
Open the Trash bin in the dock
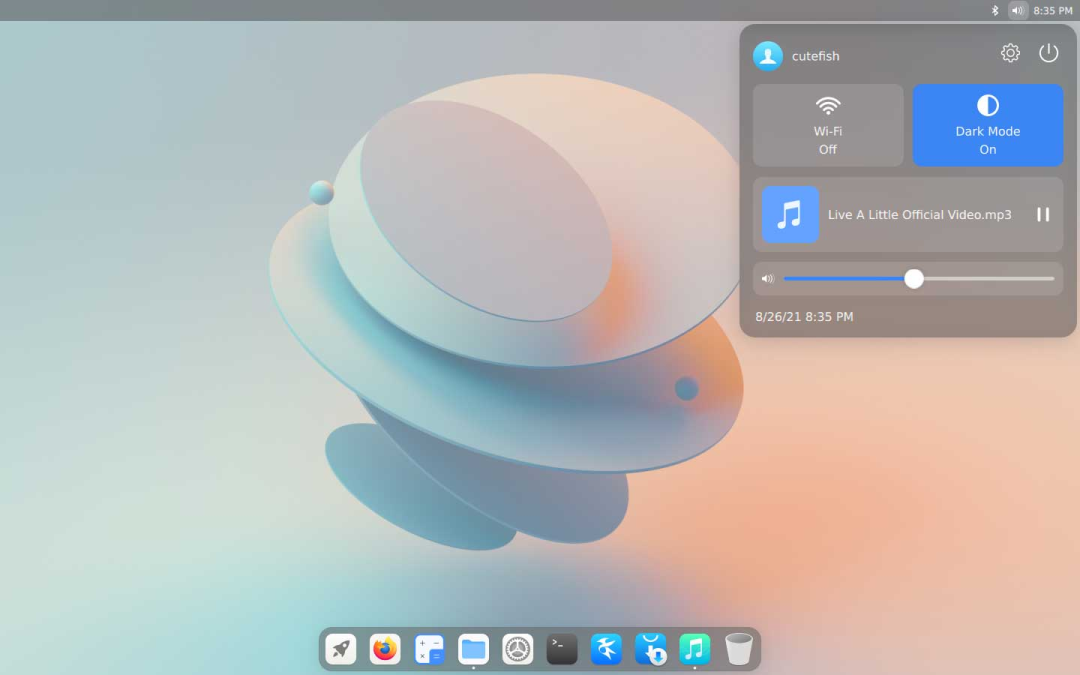[739, 649]
